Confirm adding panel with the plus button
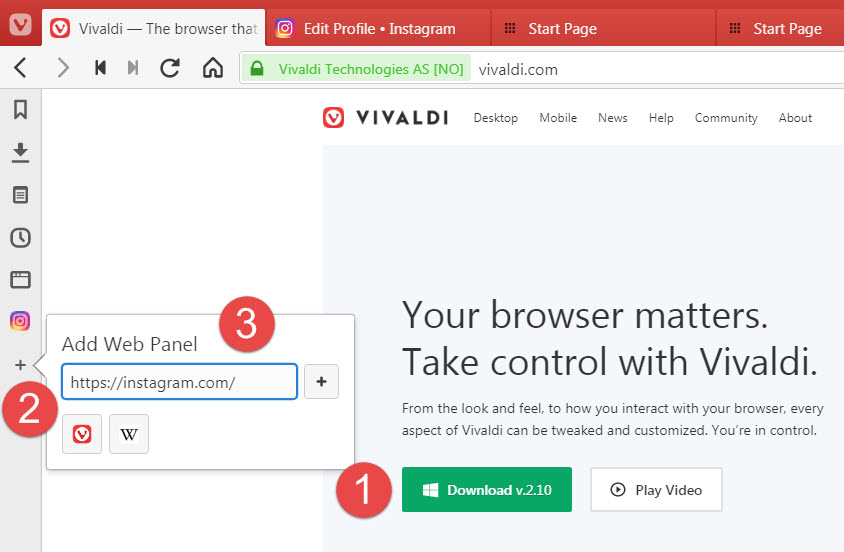844x552 pixels. tap(321, 381)
